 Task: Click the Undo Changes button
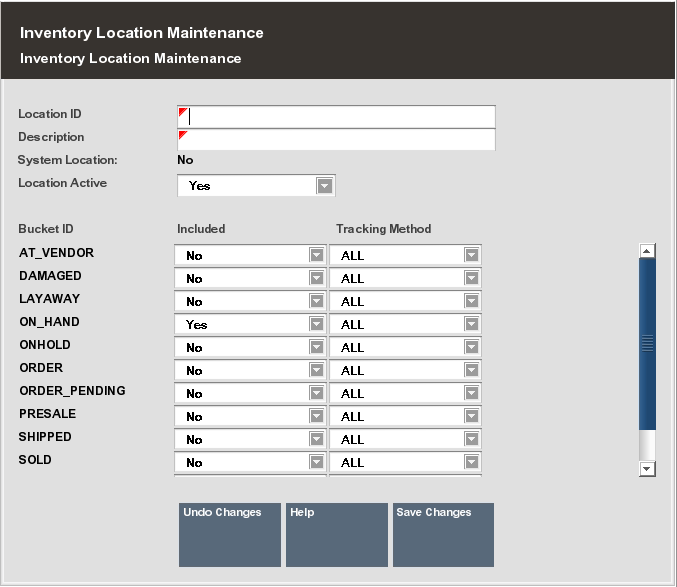(230, 535)
